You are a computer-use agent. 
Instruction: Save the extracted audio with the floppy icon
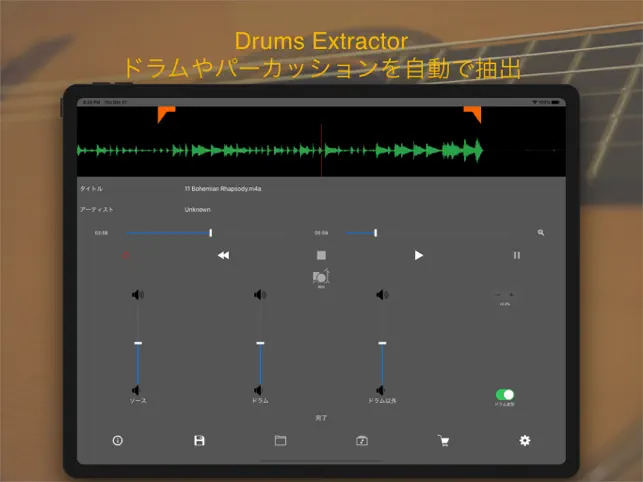[x=199, y=441]
